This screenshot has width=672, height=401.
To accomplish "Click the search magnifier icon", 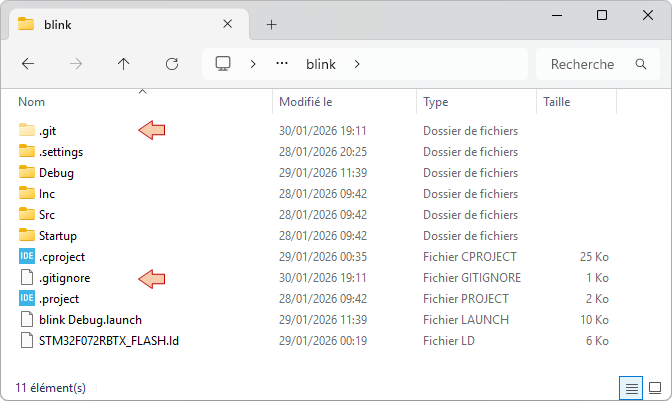I will [x=640, y=64].
